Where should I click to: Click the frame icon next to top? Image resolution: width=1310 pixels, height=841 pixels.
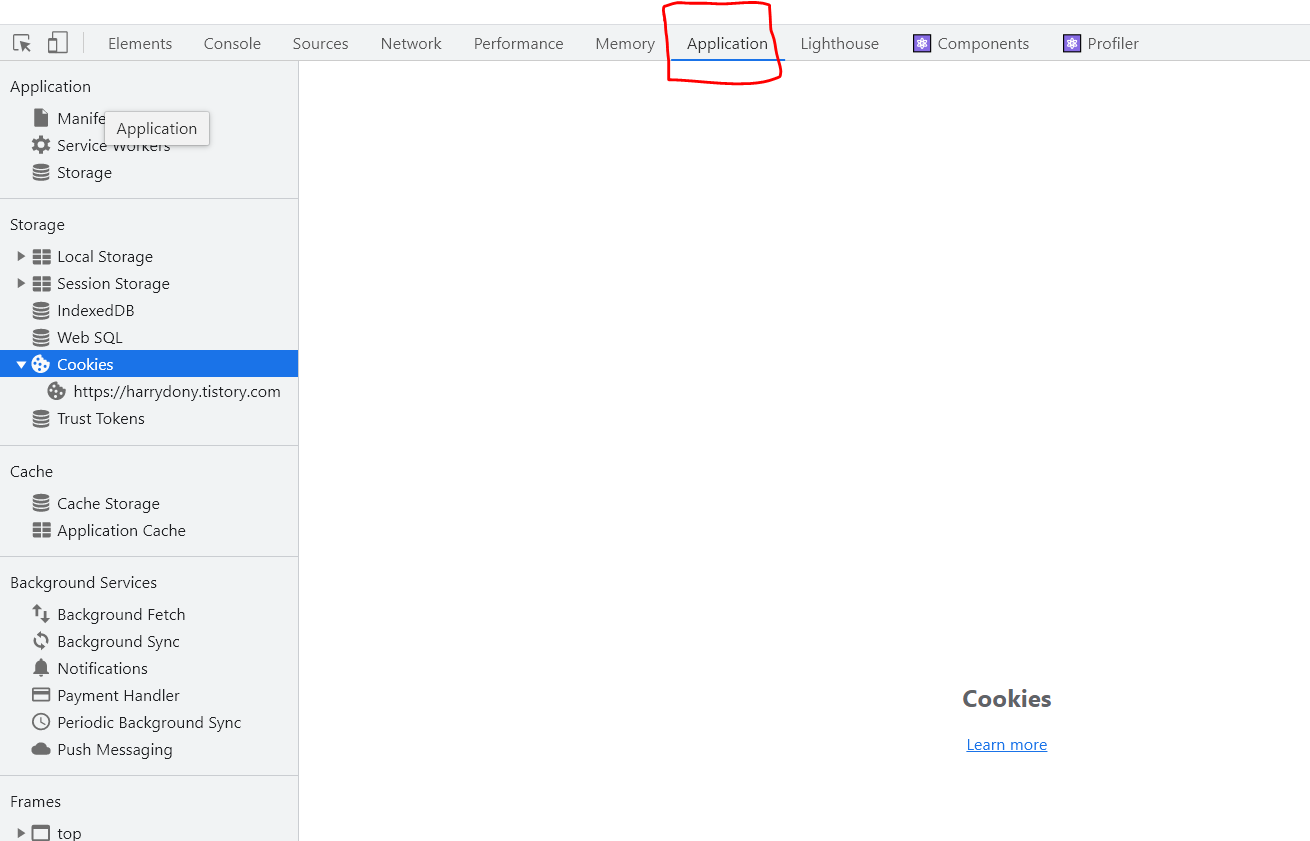tap(41, 832)
